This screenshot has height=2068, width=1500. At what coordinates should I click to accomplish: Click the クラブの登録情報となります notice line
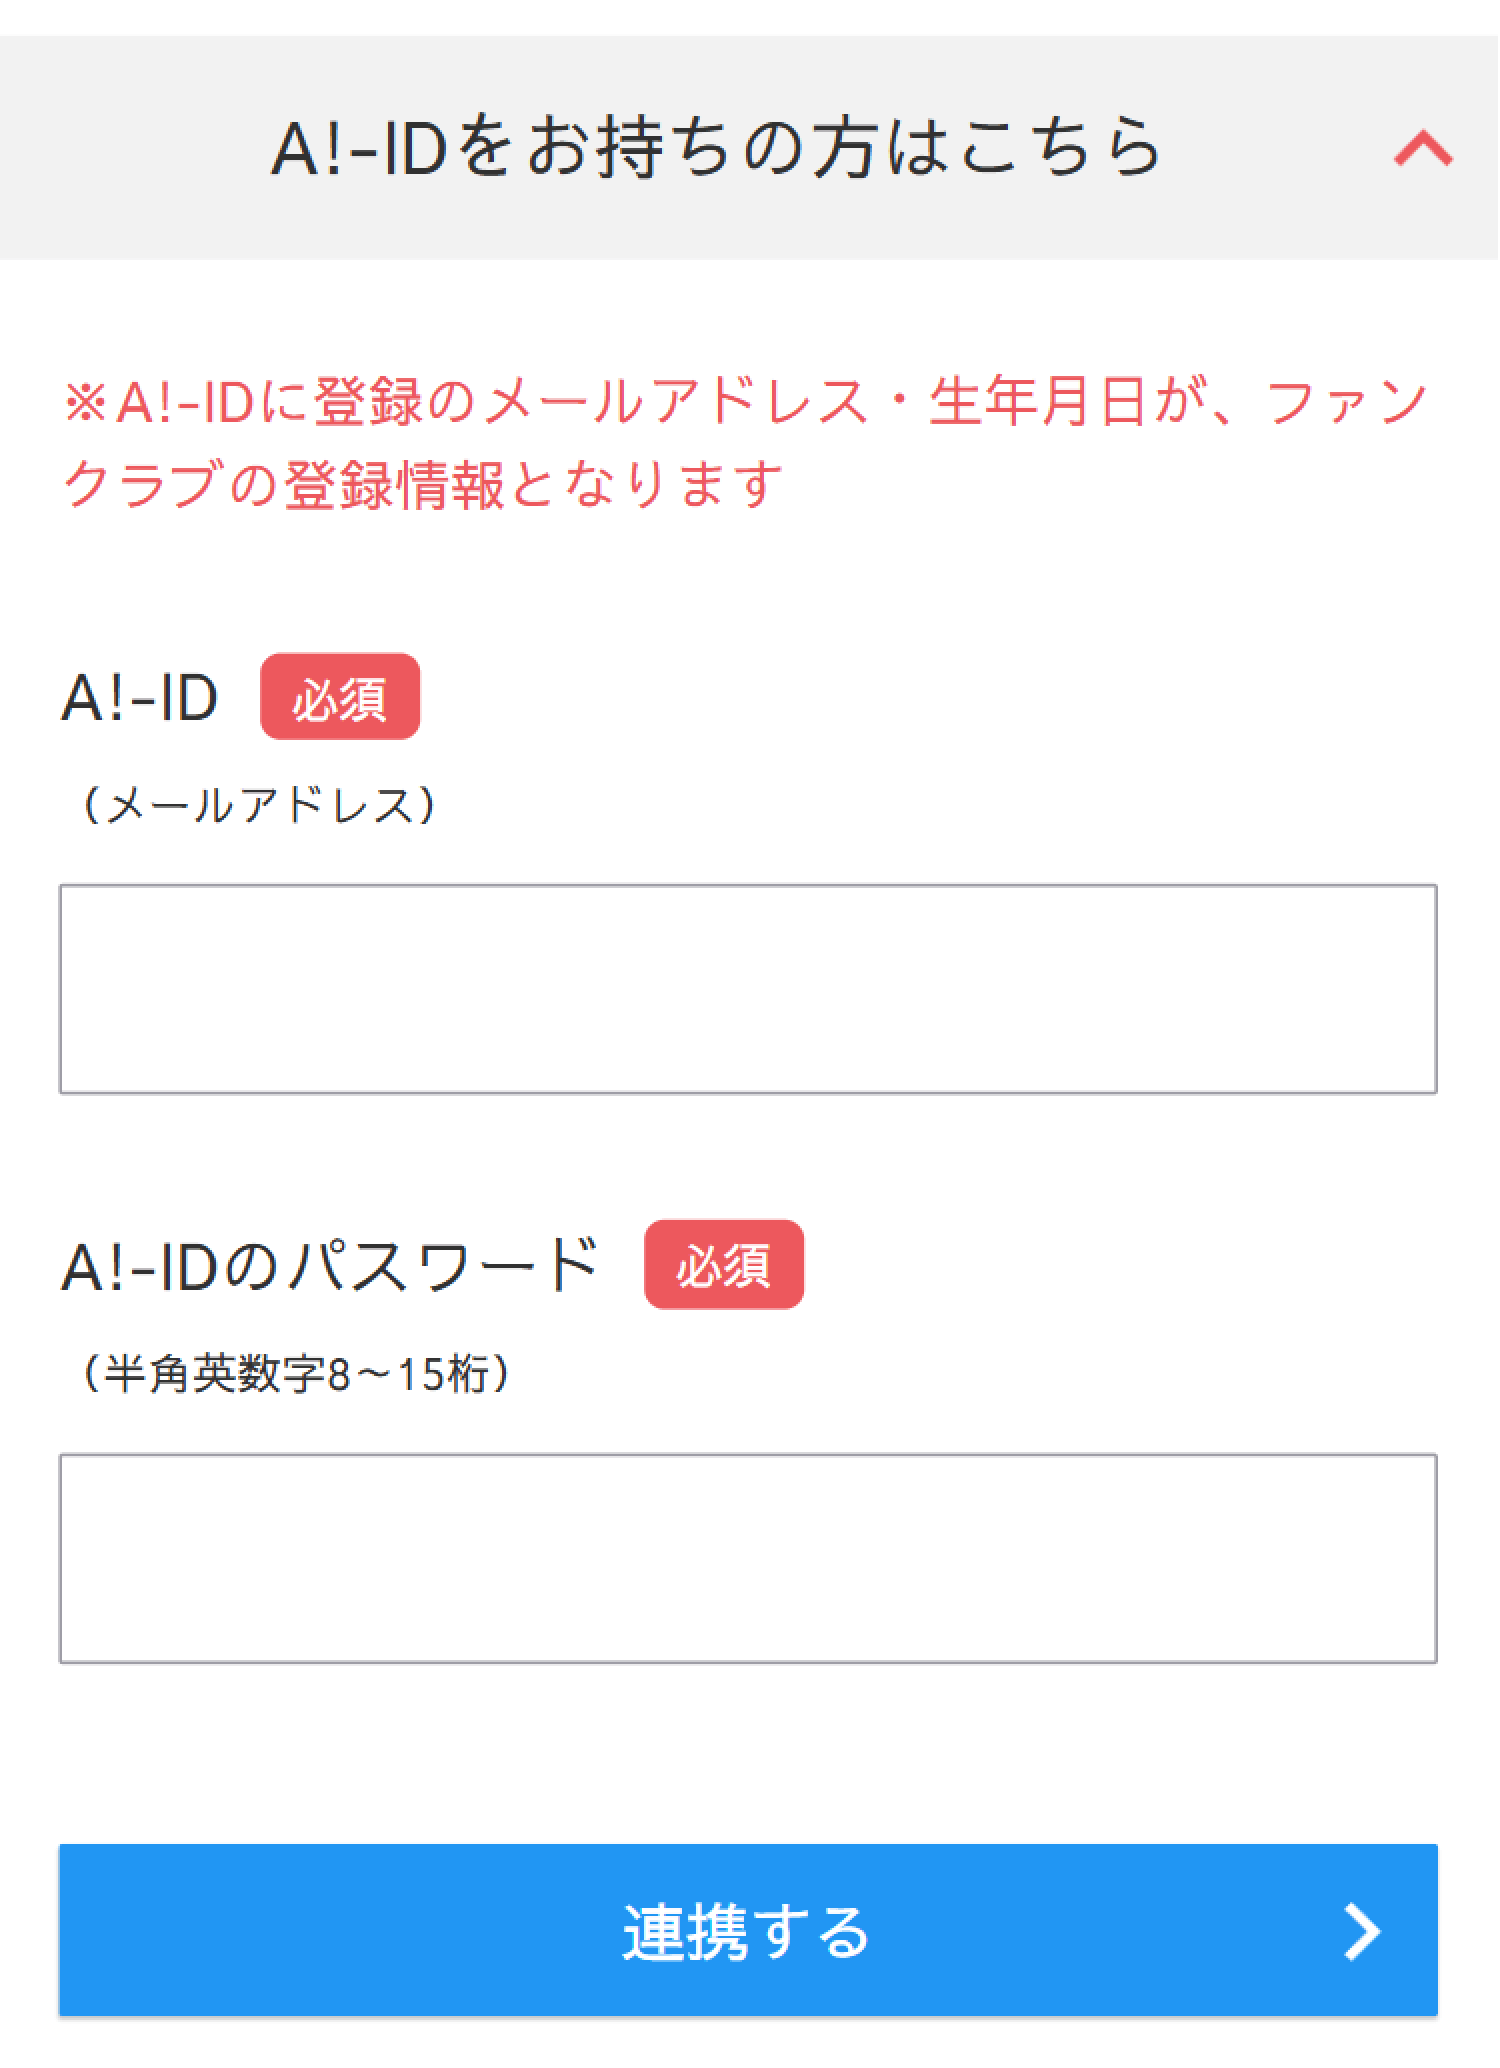point(422,485)
